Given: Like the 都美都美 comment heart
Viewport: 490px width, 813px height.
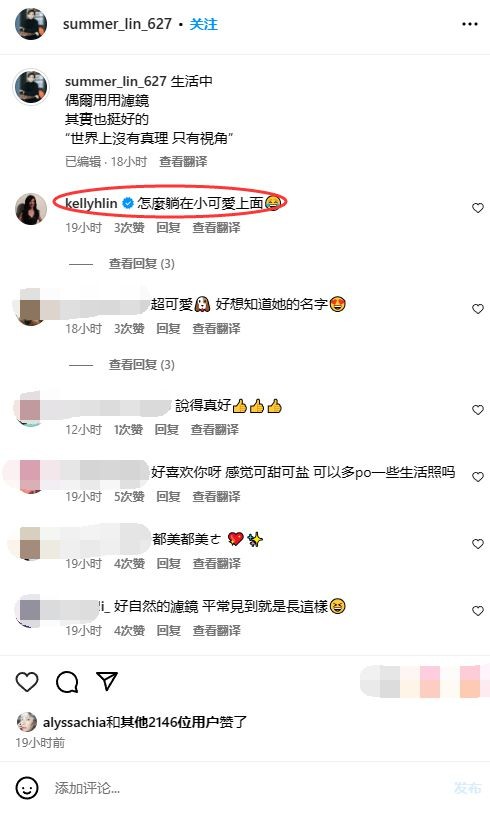Looking at the screenshot, I should pyautogui.click(x=478, y=544).
